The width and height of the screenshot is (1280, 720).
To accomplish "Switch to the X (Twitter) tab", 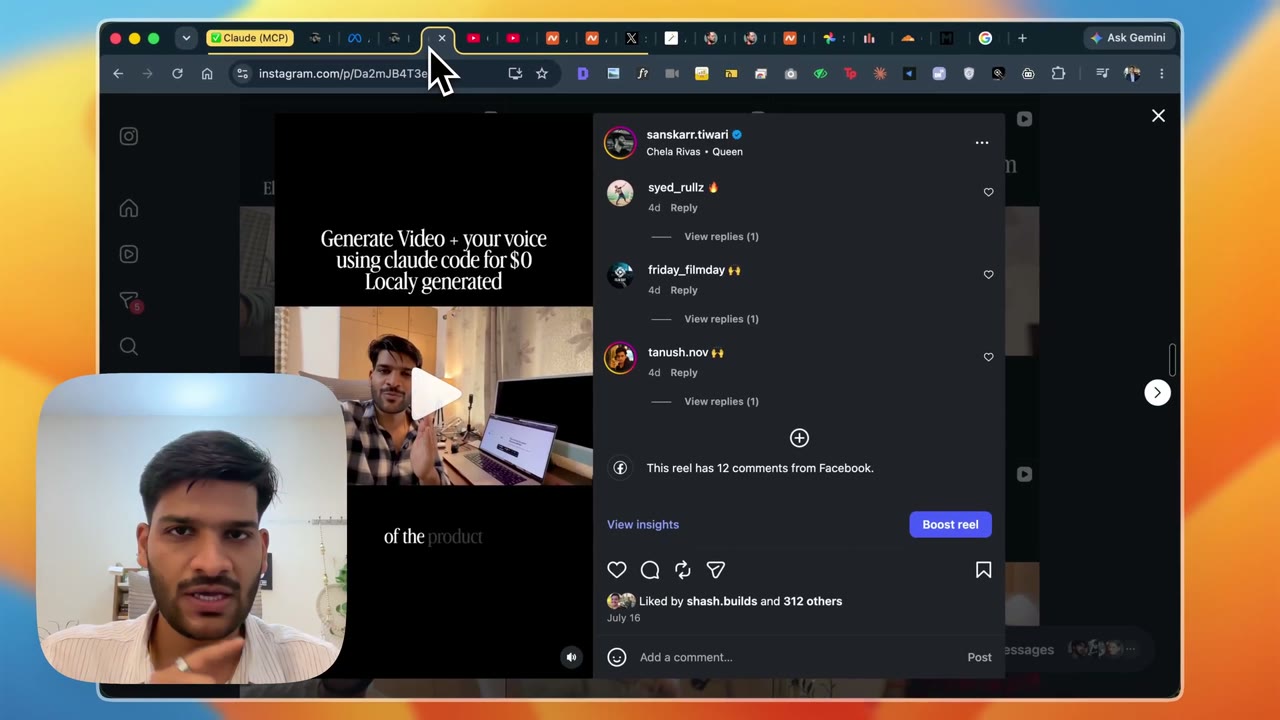I will (x=631, y=38).
